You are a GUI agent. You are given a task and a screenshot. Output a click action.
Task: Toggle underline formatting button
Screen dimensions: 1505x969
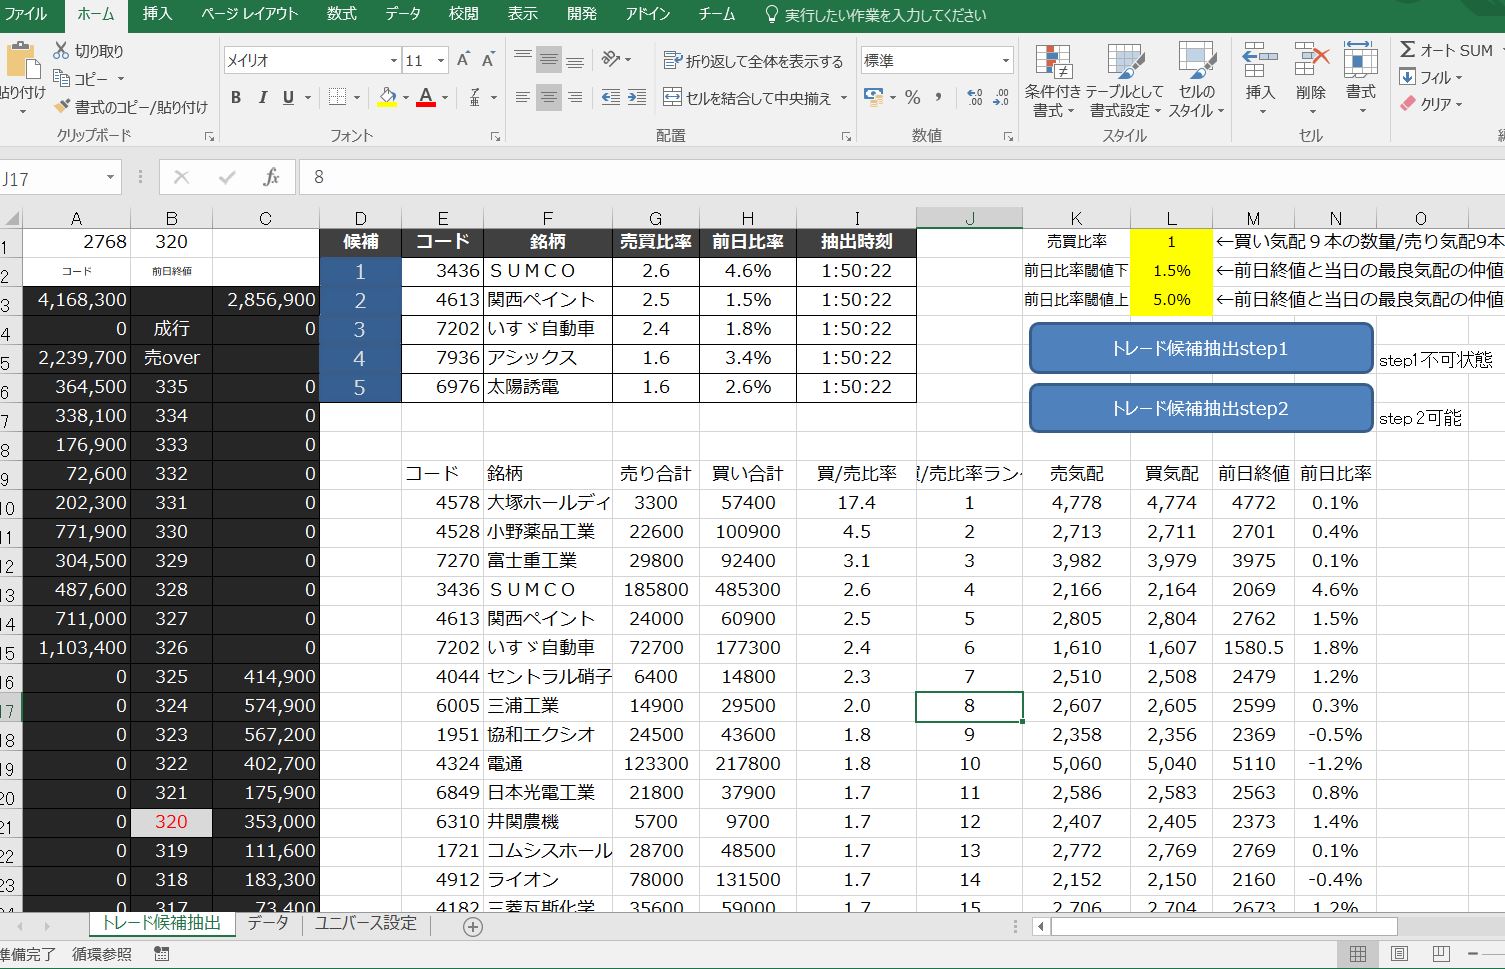(x=288, y=97)
